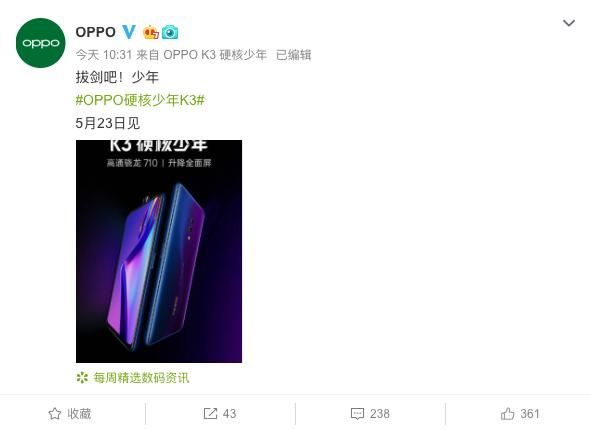Open reposts count 43
The width and height of the screenshot is (591, 430).
pos(230,414)
